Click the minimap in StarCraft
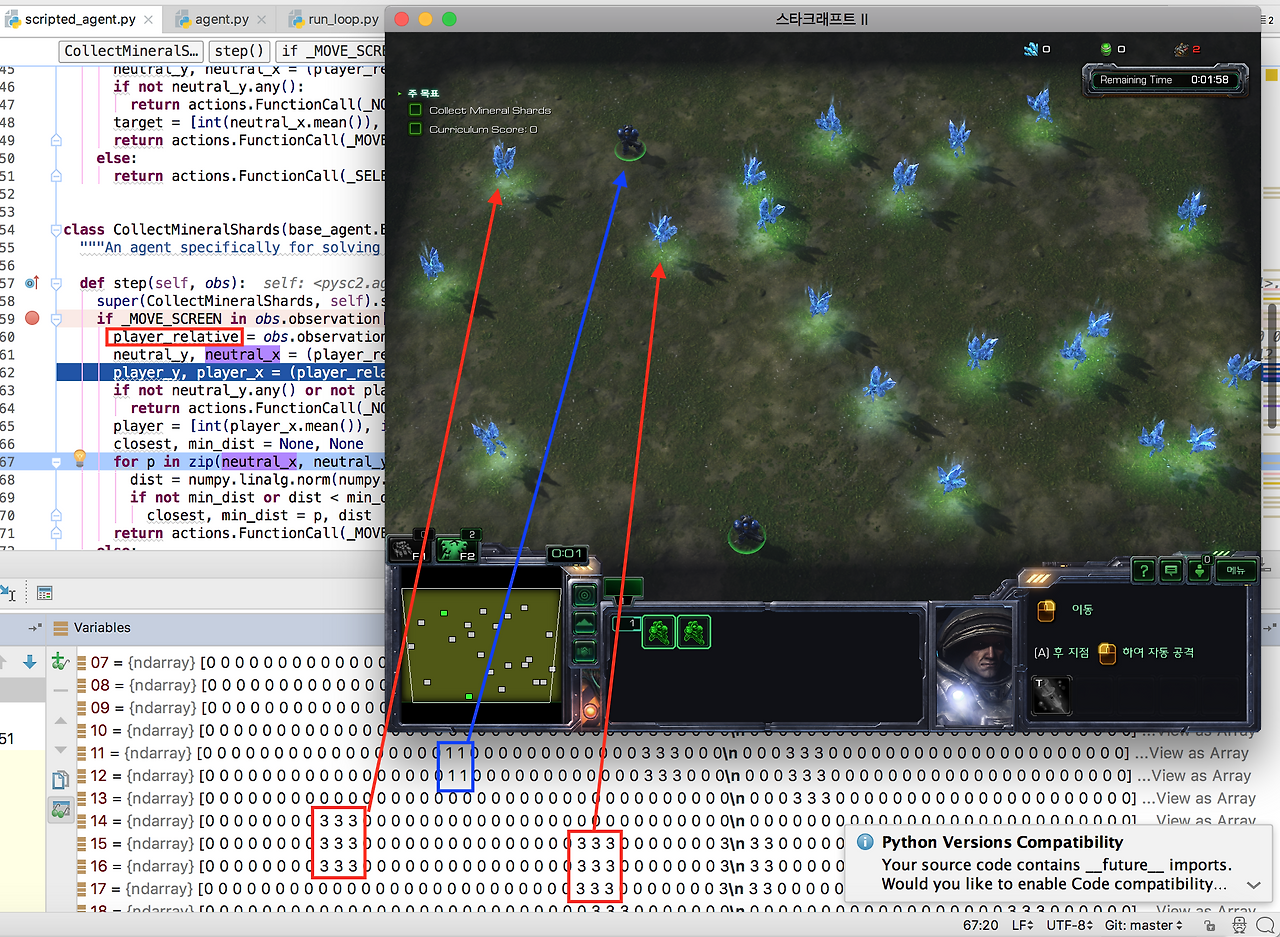 pyautogui.click(x=481, y=645)
